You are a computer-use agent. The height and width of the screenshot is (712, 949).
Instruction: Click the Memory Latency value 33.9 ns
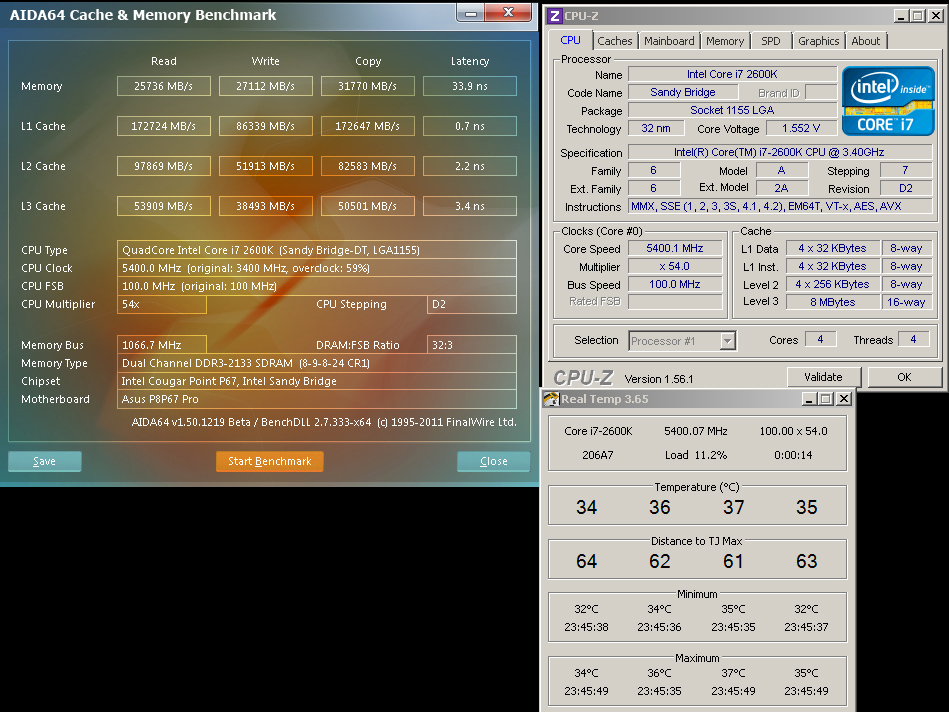tap(470, 86)
